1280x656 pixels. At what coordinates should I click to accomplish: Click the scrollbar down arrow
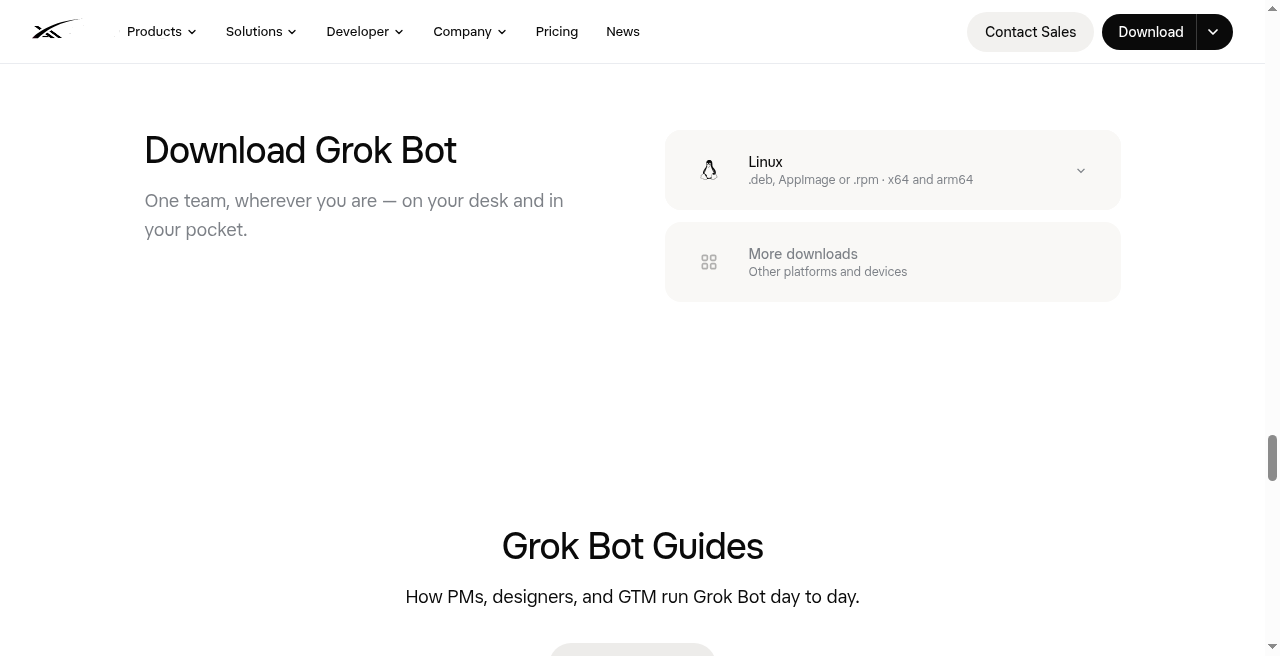point(1272,648)
